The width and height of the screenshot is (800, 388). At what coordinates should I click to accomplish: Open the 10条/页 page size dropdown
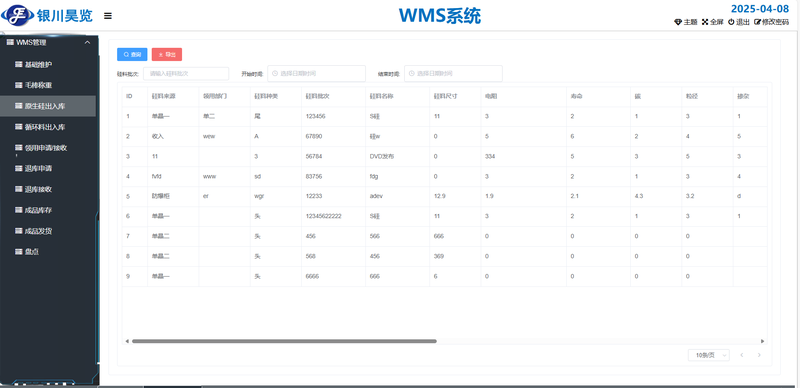tap(709, 355)
